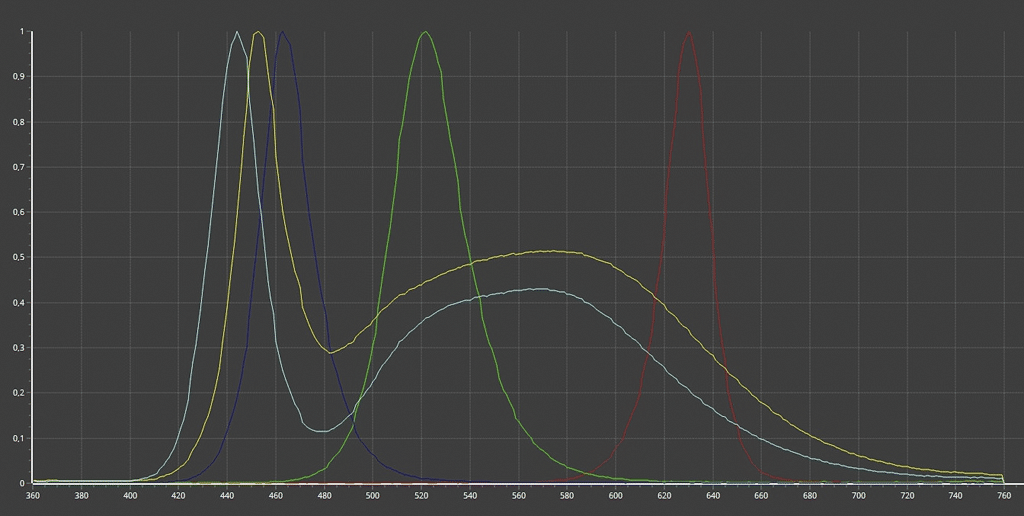Viewport: 1024px width, 516px height.
Task: Select the 0.1 label on the vertical axis
Action: [19, 438]
